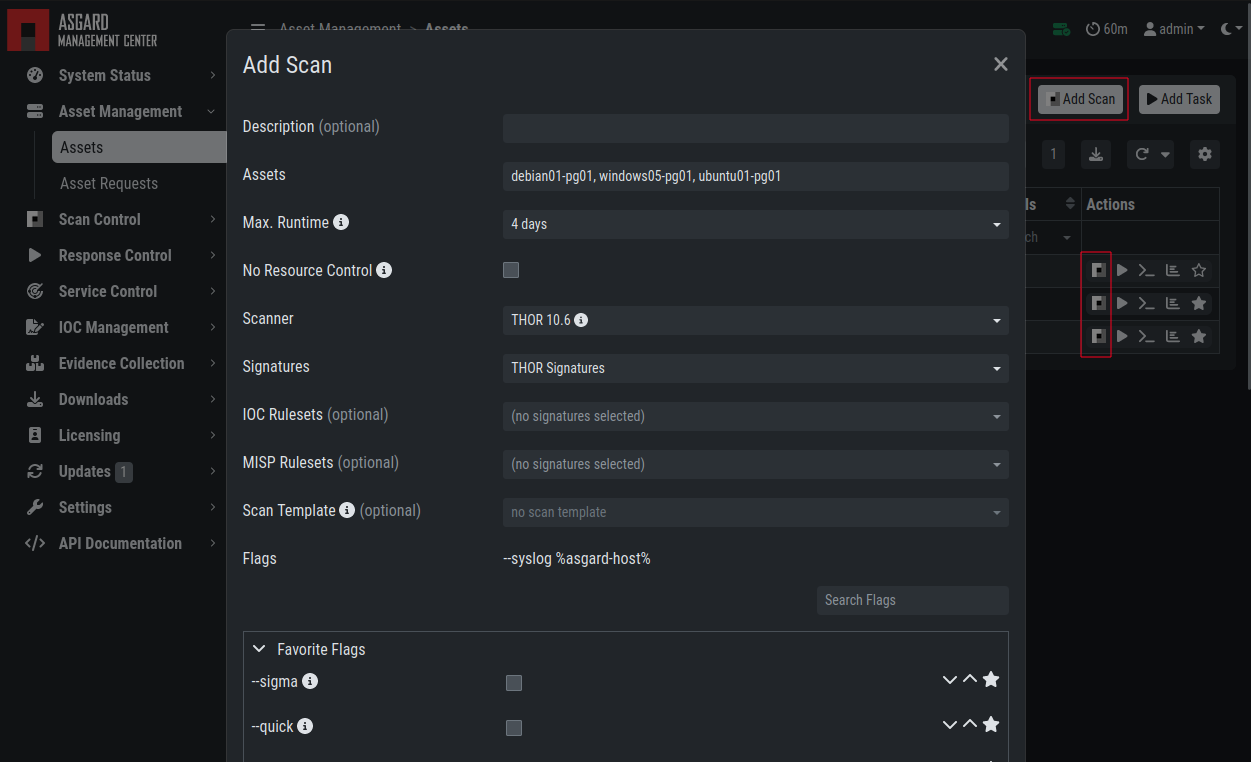This screenshot has height=762, width=1251.
Task: Expand Service Control in sidebar
Action: pos(120,291)
